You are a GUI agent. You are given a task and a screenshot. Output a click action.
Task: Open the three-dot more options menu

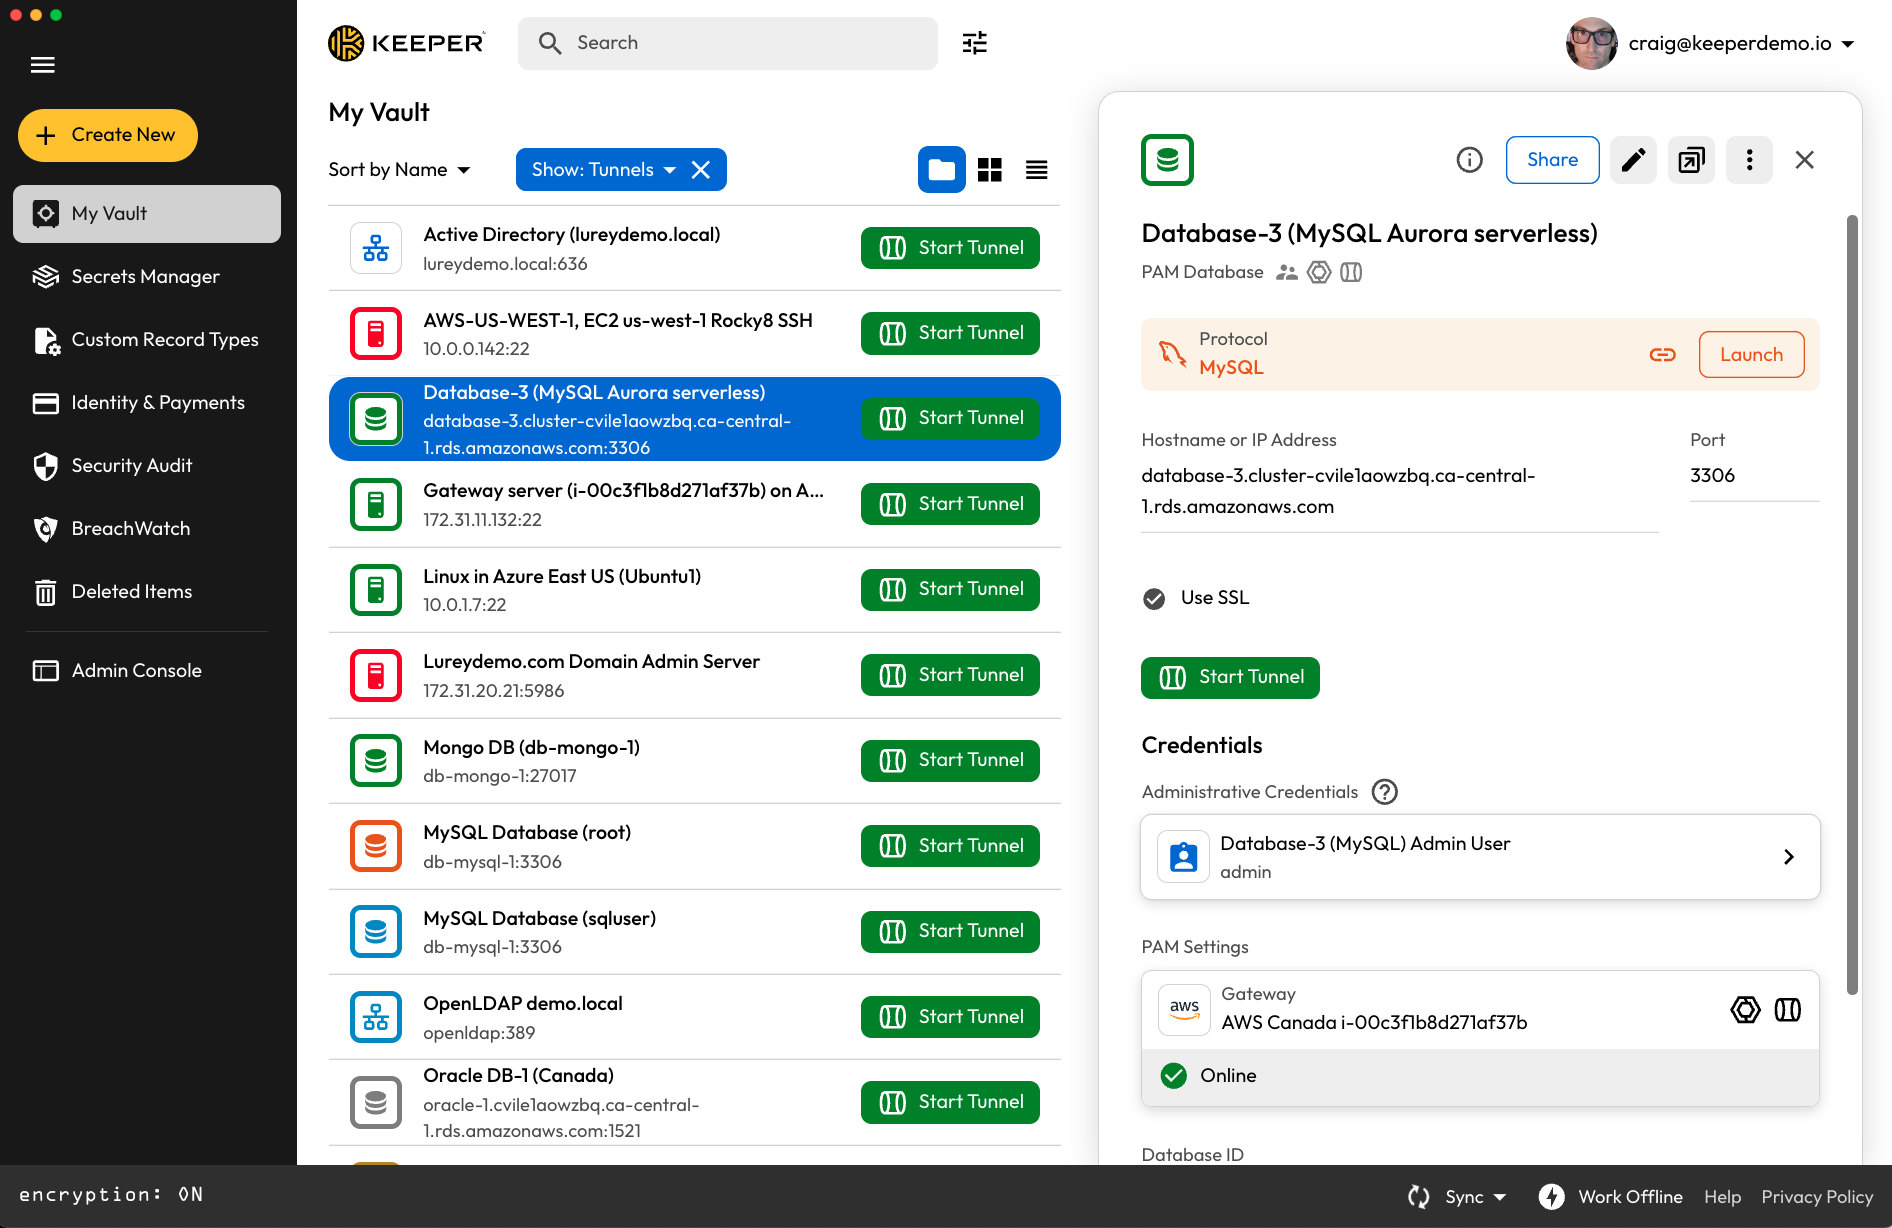pyautogui.click(x=1749, y=160)
